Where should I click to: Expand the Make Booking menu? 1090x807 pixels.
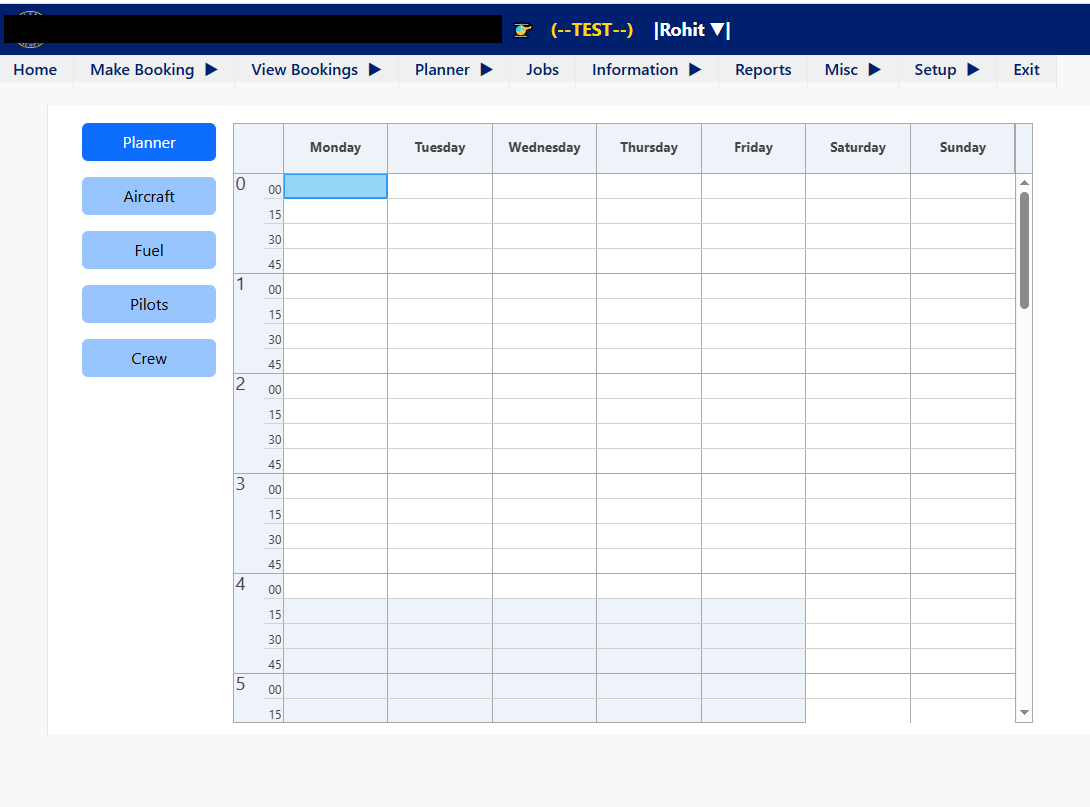153,70
